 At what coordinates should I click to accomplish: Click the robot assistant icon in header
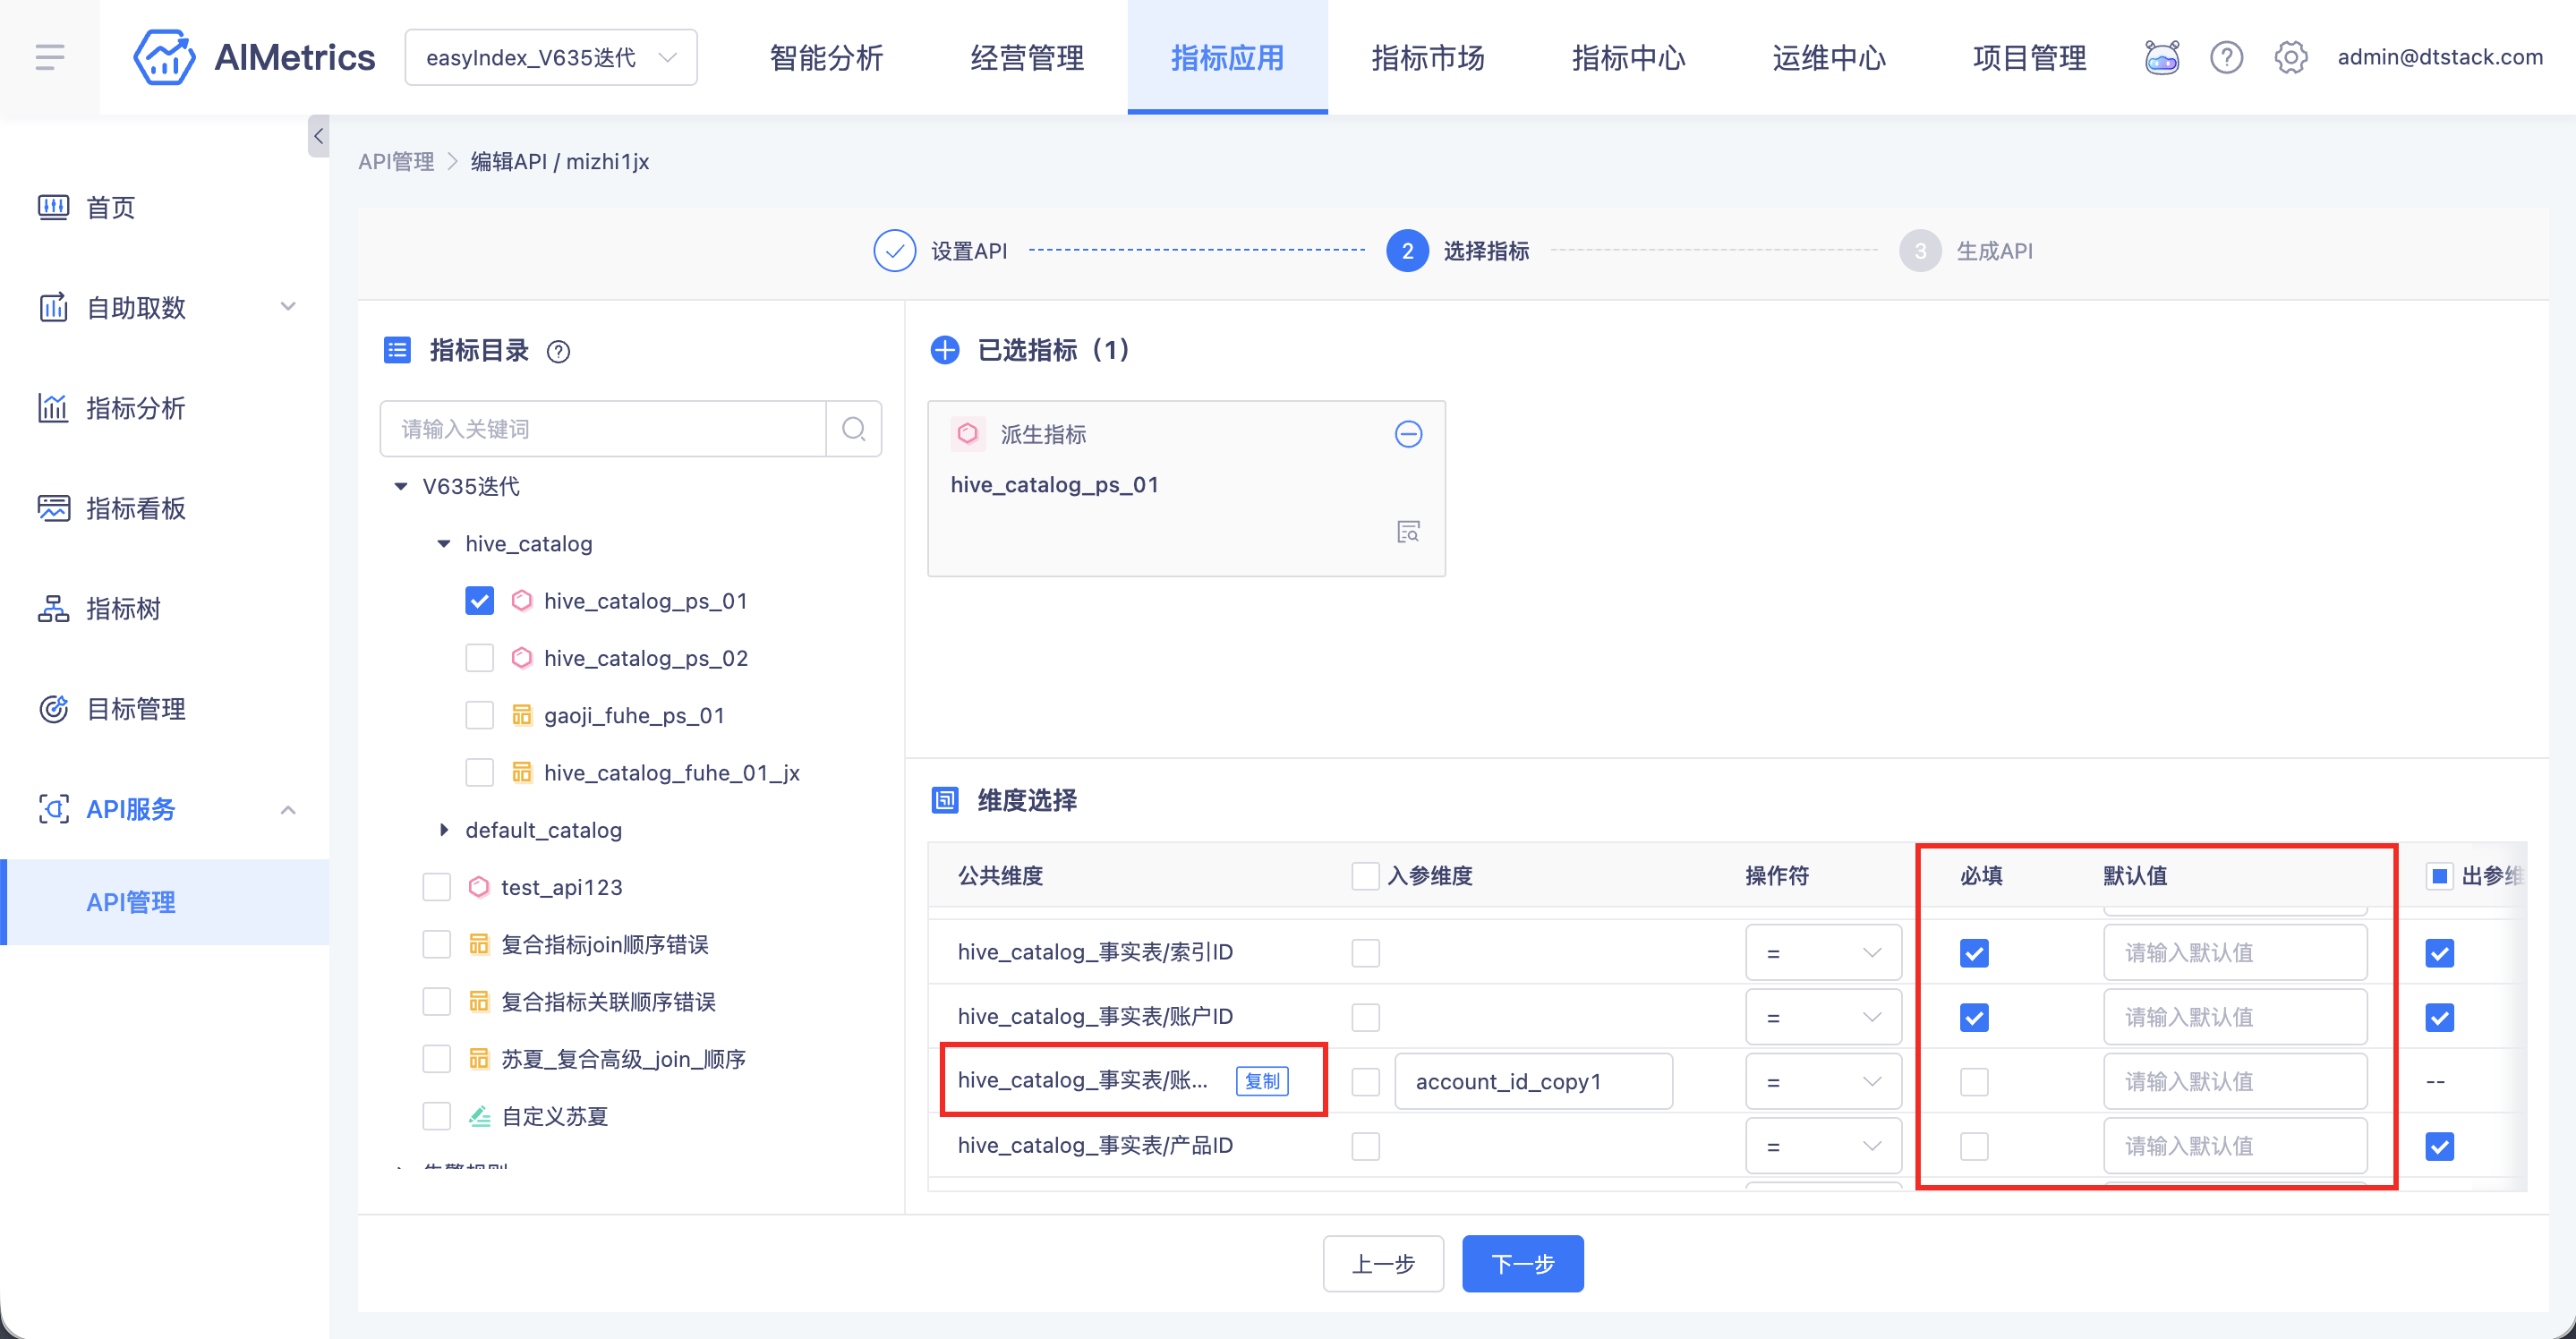click(2161, 57)
